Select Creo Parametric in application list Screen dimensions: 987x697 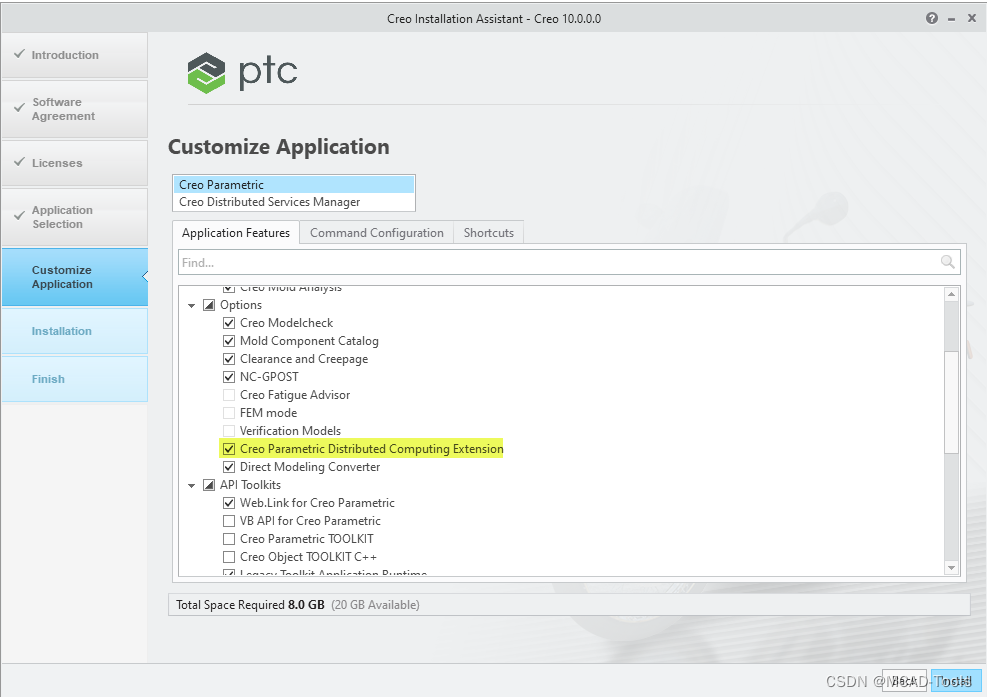[294, 184]
